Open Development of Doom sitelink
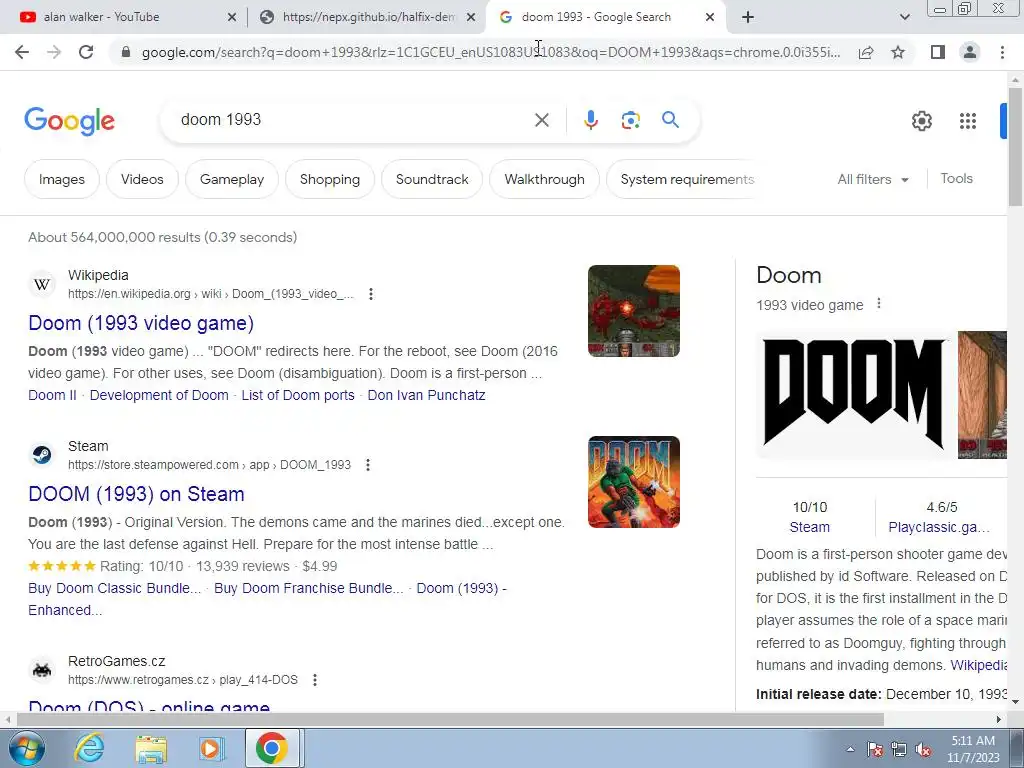 click(x=159, y=395)
